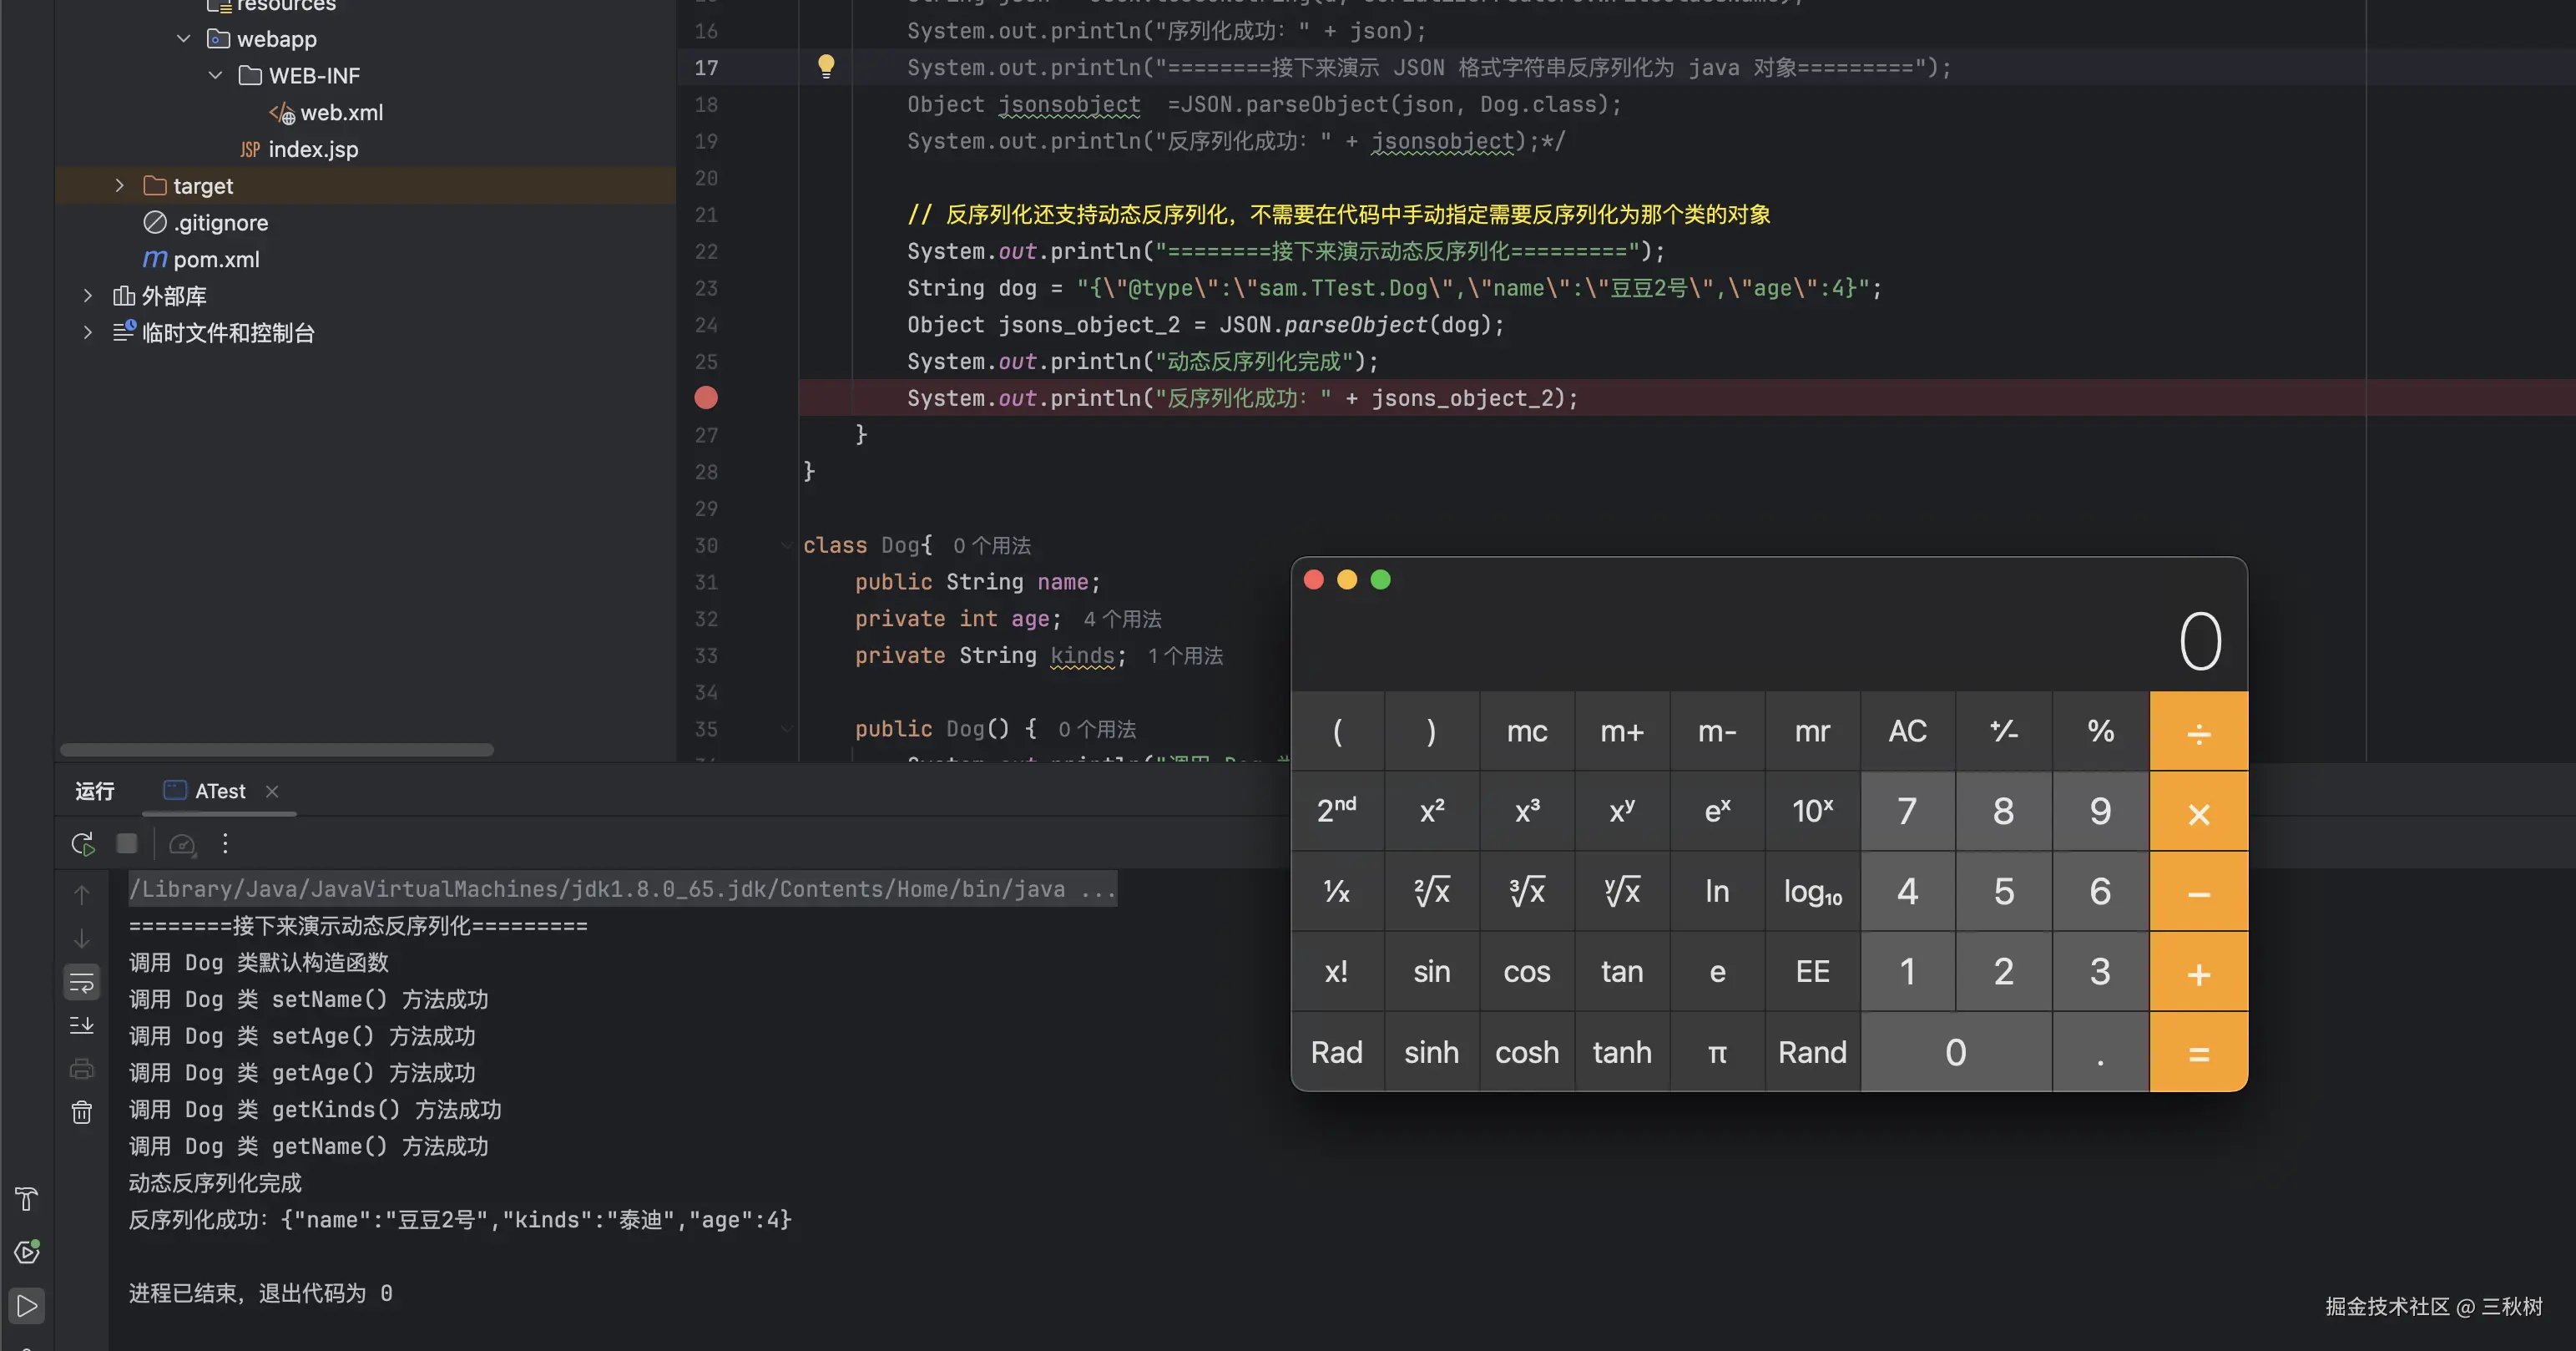
Task: Click the clear console trash icon
Action: (x=82, y=1112)
